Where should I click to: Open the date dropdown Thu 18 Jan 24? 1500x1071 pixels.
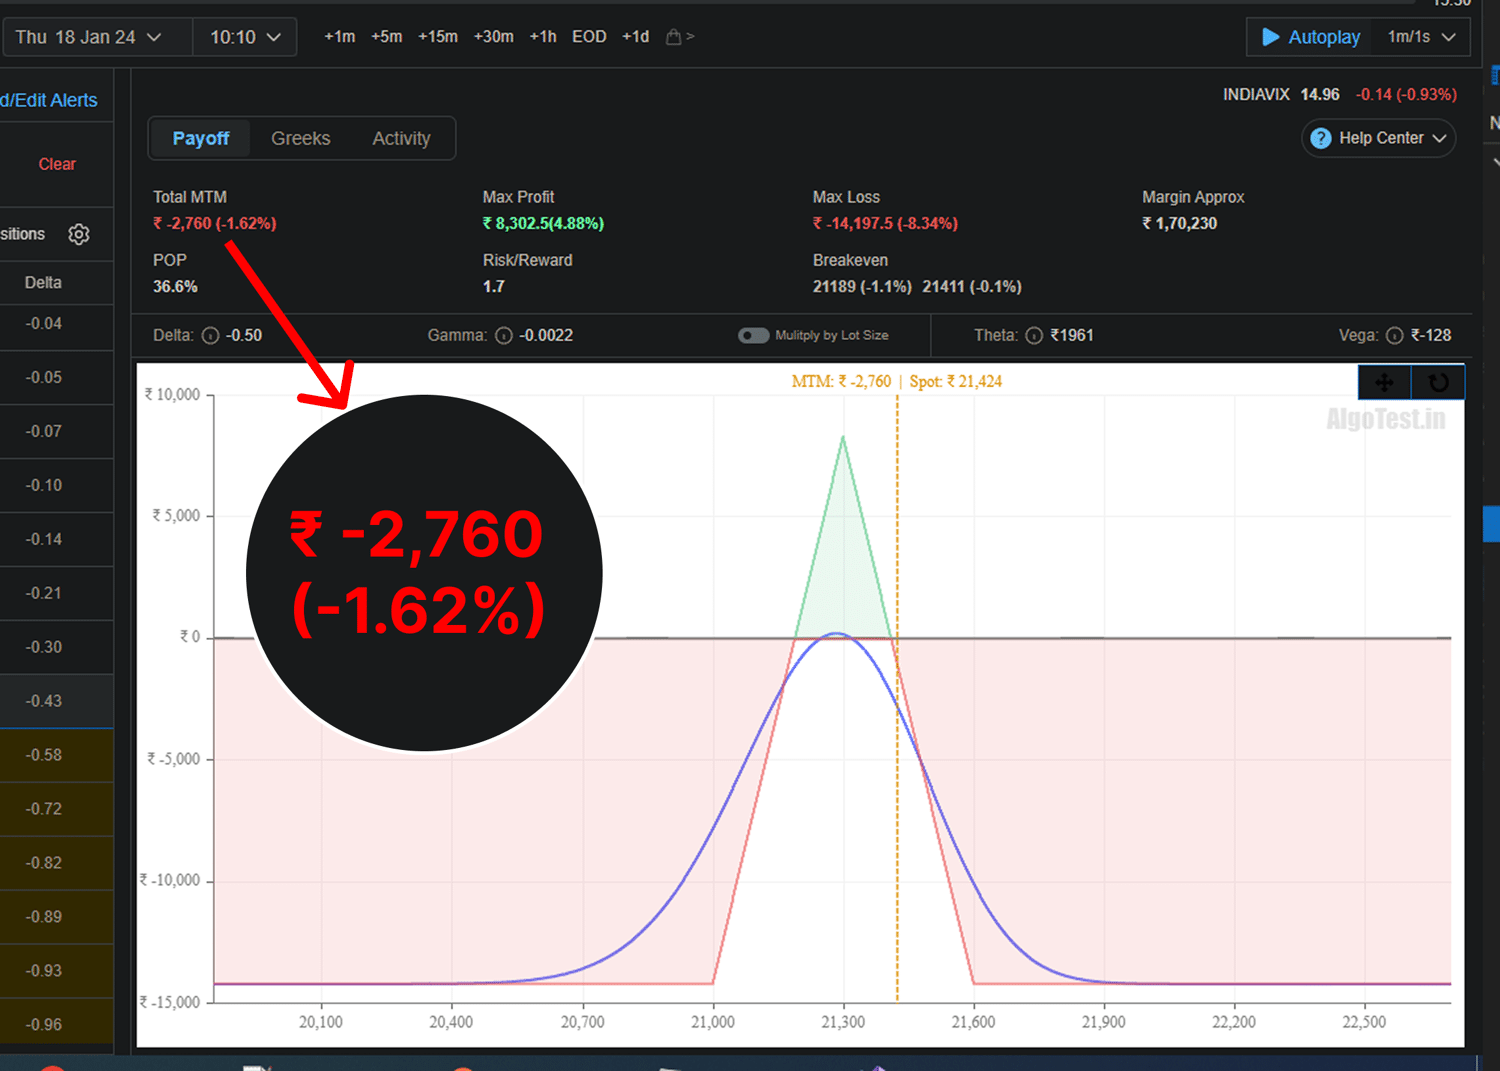(88, 37)
